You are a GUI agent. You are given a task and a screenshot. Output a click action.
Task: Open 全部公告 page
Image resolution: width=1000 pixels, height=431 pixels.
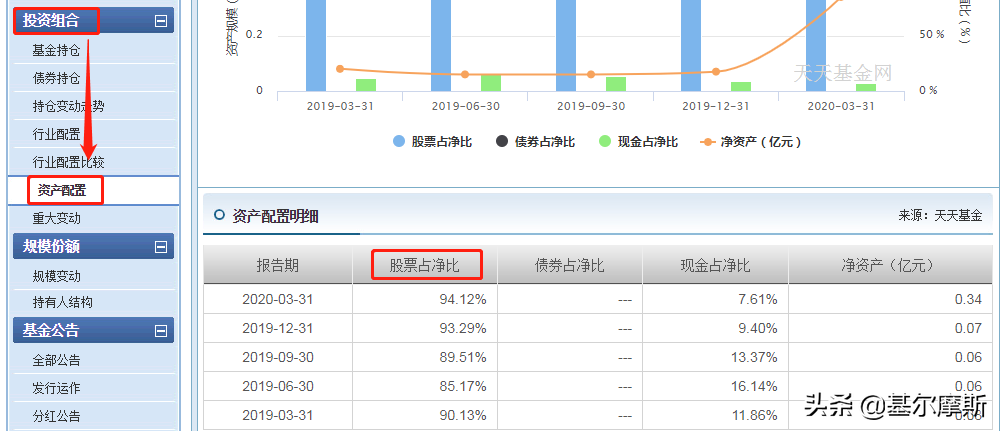(56, 360)
